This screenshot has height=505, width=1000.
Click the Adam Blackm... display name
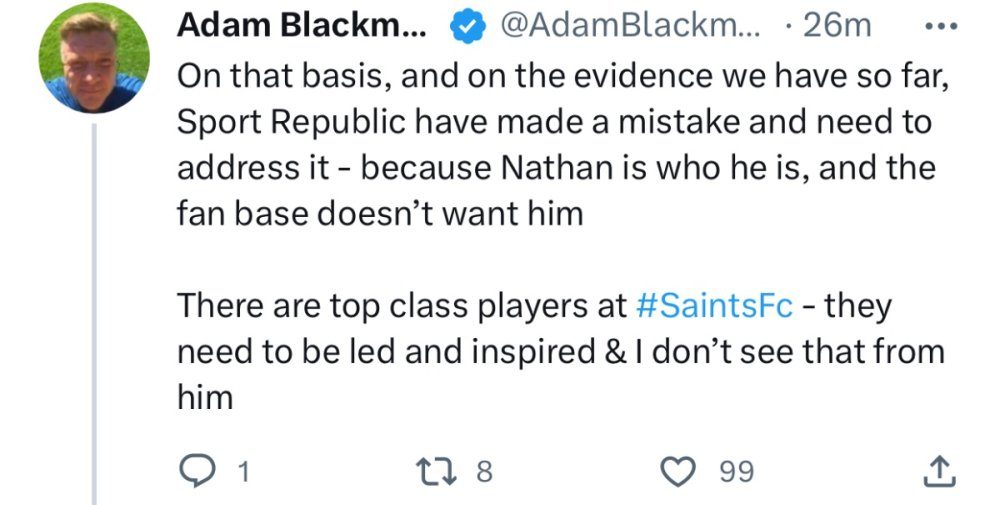pos(302,27)
